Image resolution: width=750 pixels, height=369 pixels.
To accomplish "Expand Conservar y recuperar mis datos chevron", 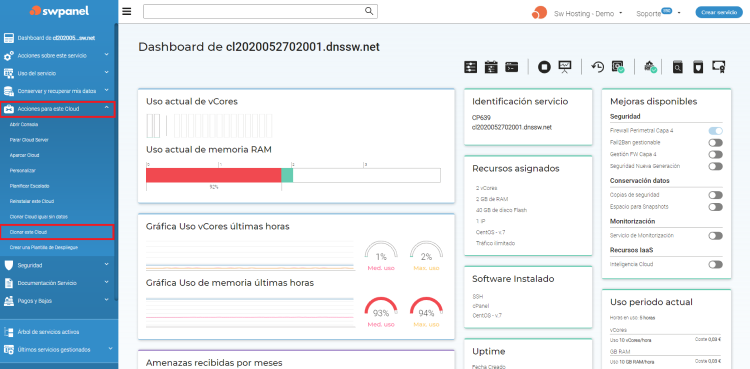I will coord(106,90).
